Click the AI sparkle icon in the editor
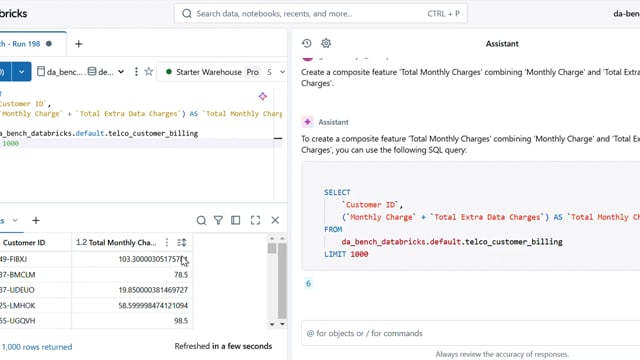 (262, 96)
